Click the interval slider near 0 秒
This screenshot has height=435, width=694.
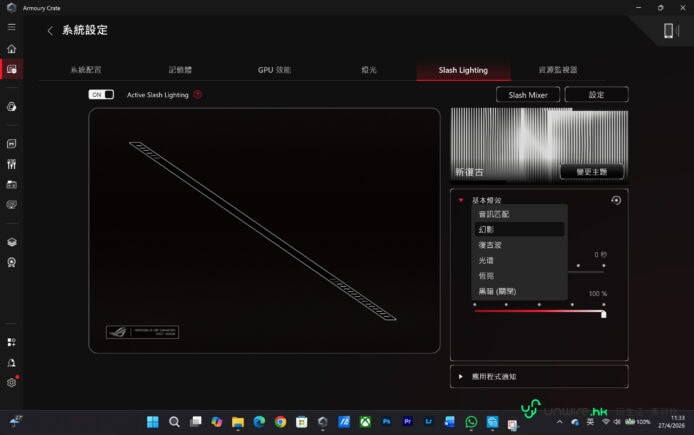(x=586, y=272)
